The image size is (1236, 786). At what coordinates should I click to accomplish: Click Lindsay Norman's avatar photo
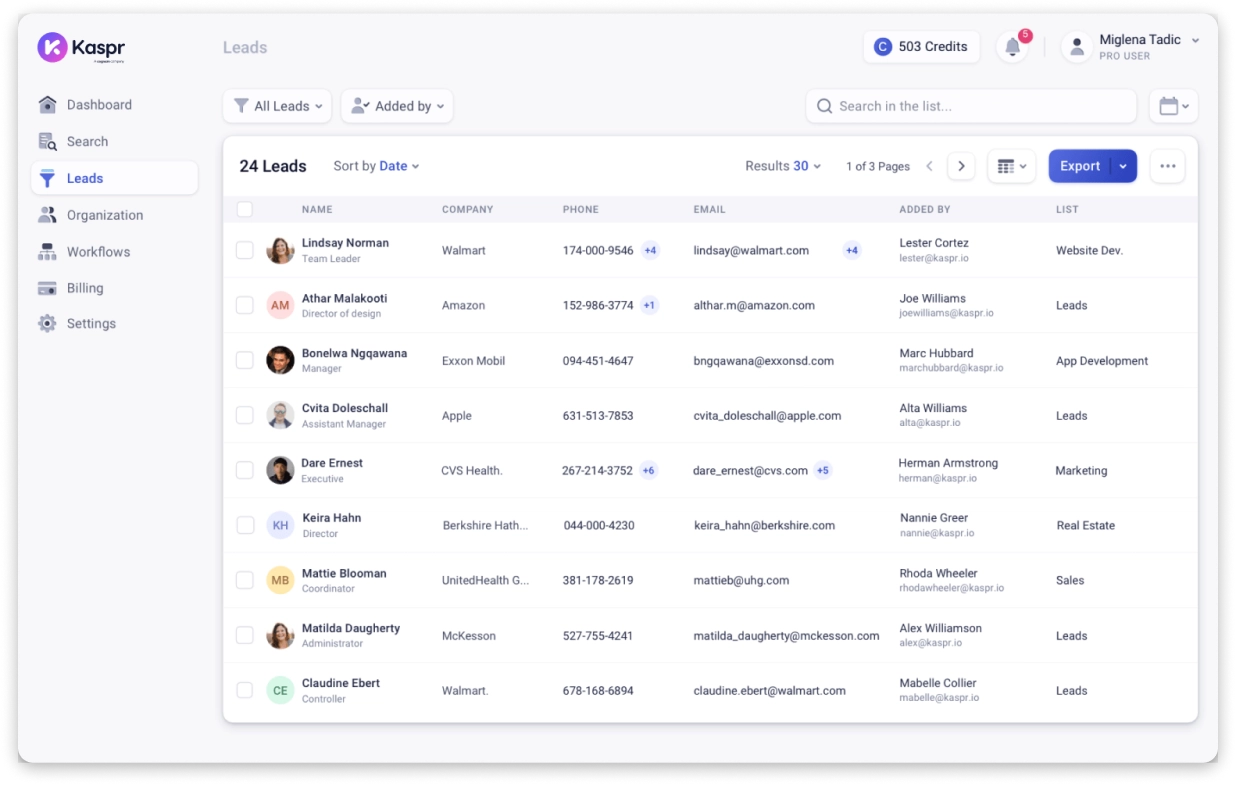(280, 250)
